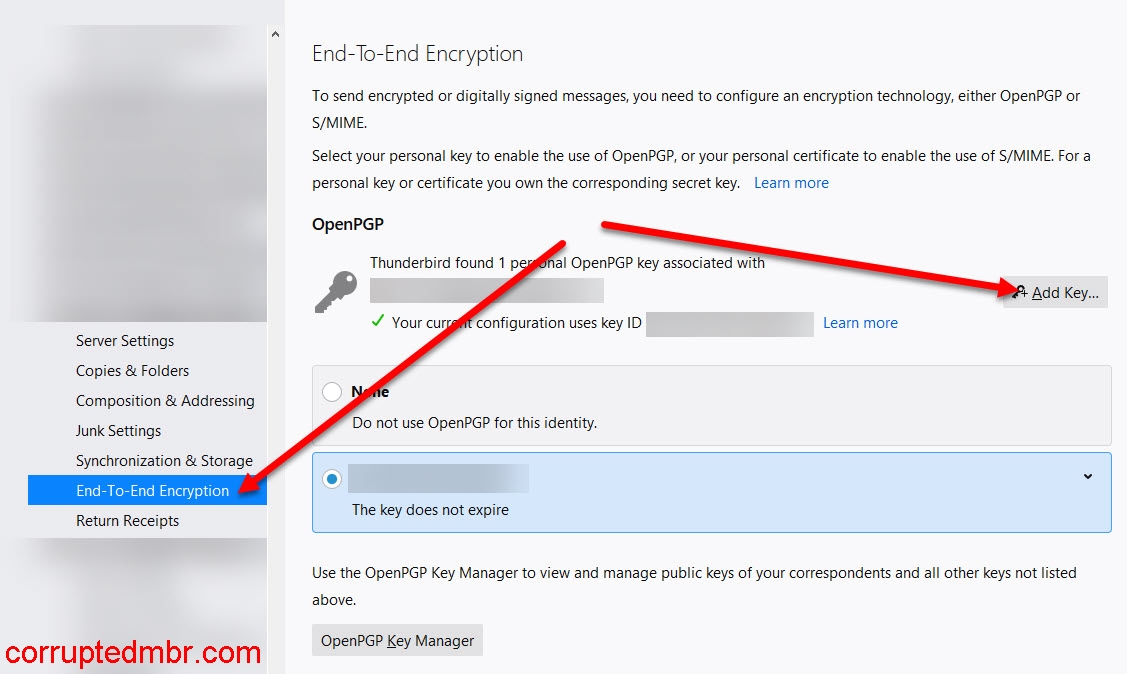Select the None radio to disable OpenPGP
This screenshot has width=1127, height=674.
click(332, 392)
